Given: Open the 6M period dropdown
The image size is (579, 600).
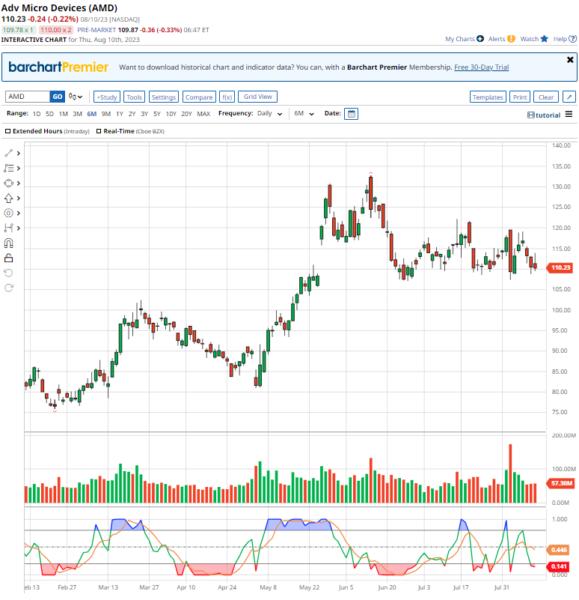Looking at the screenshot, I should [304, 114].
